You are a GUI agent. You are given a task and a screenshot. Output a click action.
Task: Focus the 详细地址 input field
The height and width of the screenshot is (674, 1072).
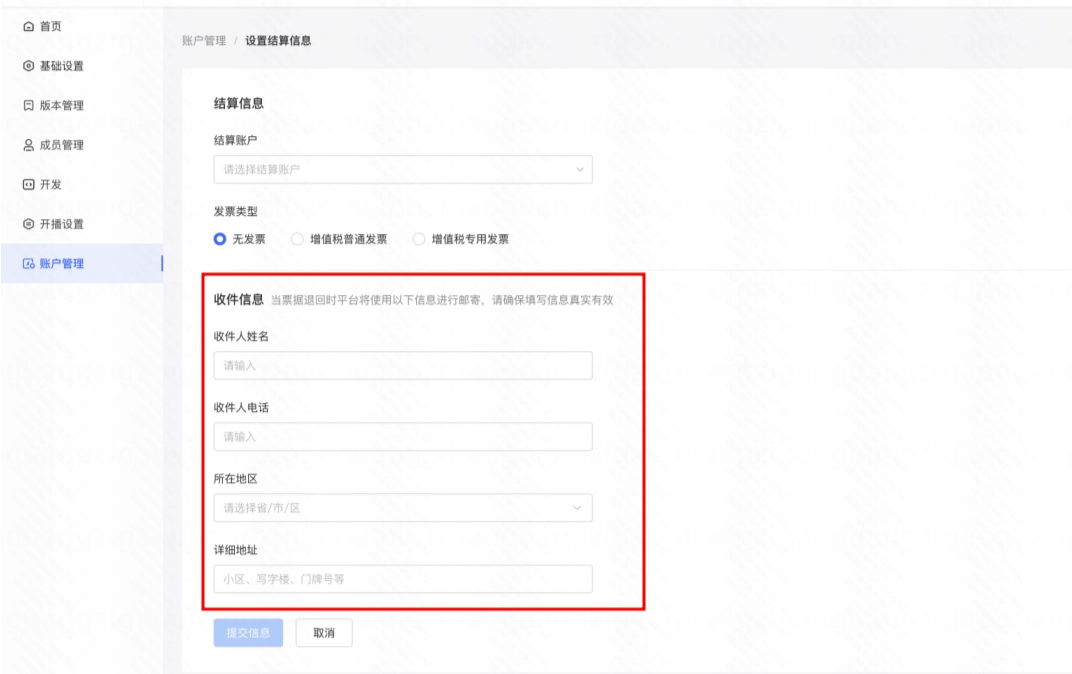click(403, 579)
